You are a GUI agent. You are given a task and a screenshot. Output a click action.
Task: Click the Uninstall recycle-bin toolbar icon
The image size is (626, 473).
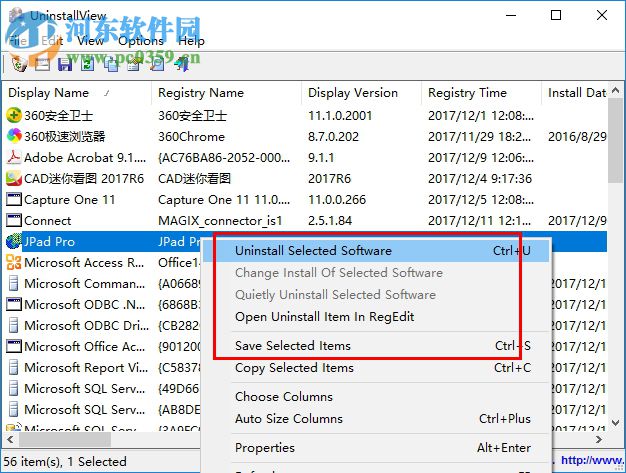19,64
